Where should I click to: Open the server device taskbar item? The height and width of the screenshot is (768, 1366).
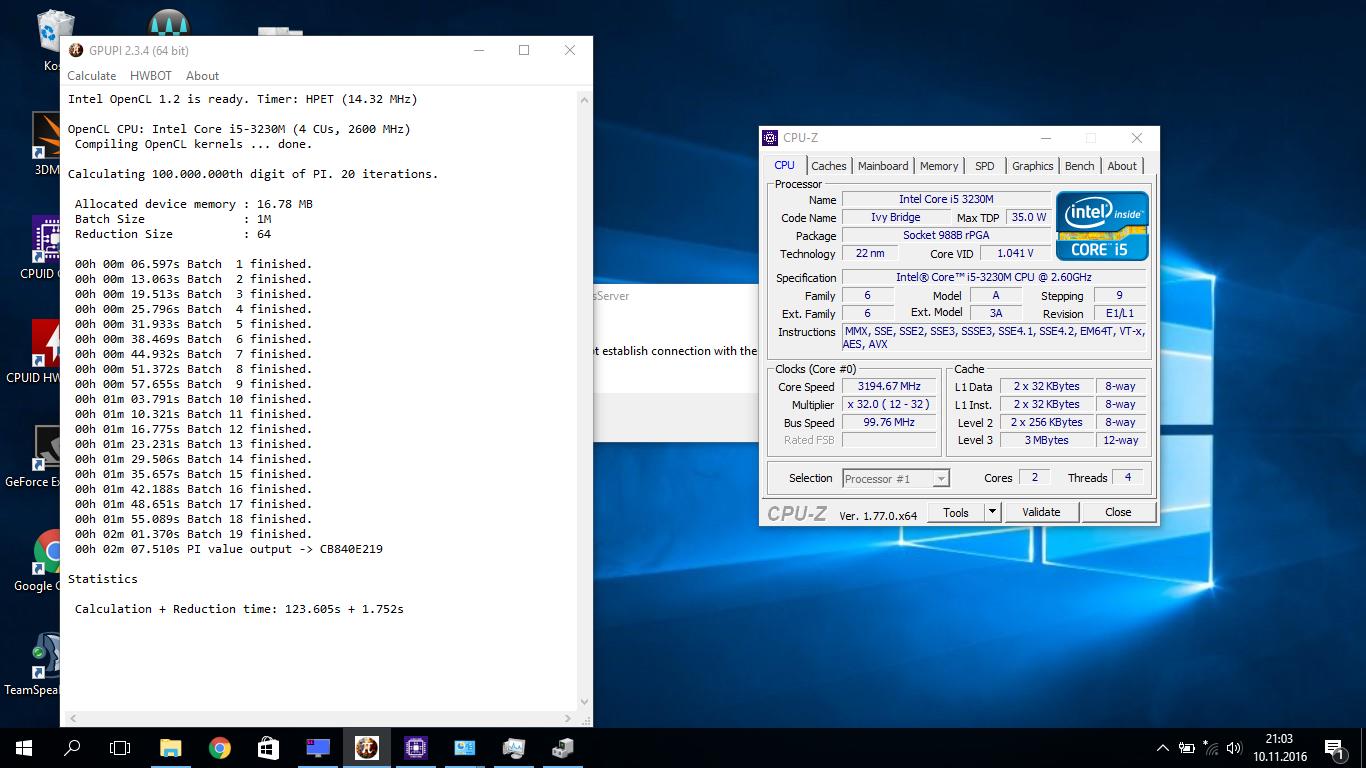pyautogui.click(x=563, y=747)
